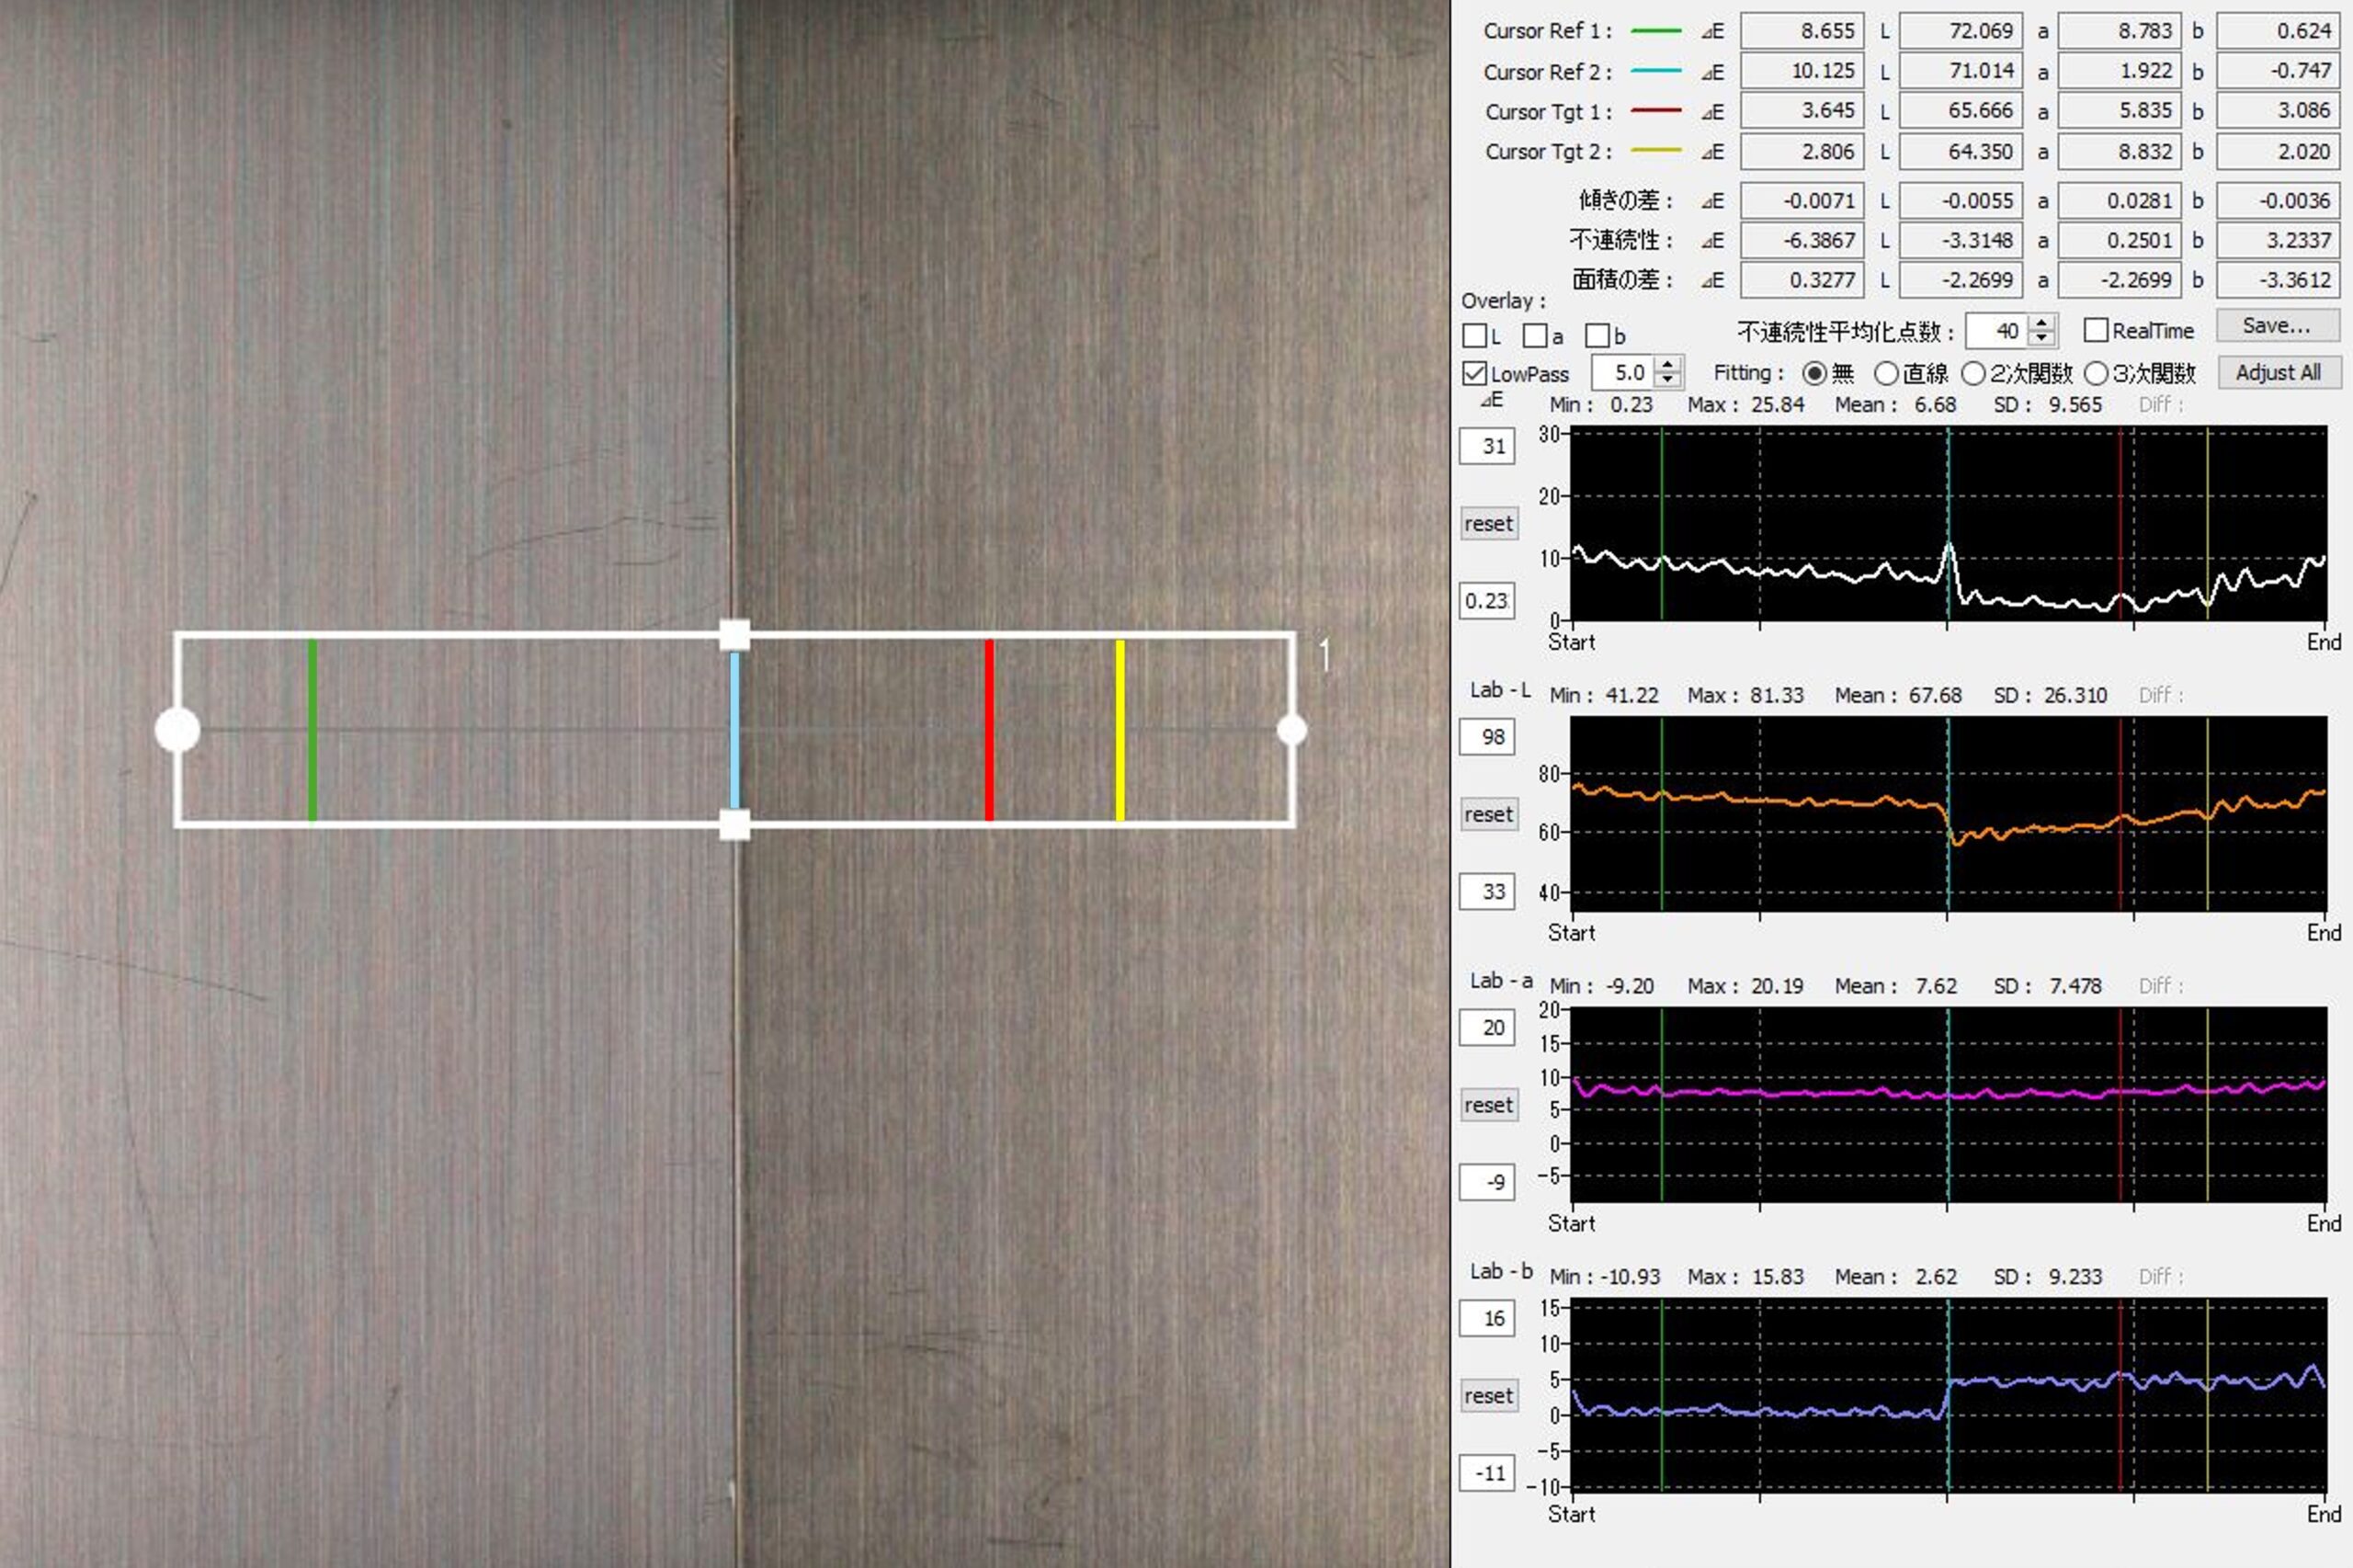Edit Lab-b graph upper limit field 16
This screenshot has height=1568, width=2353.
1487,1318
